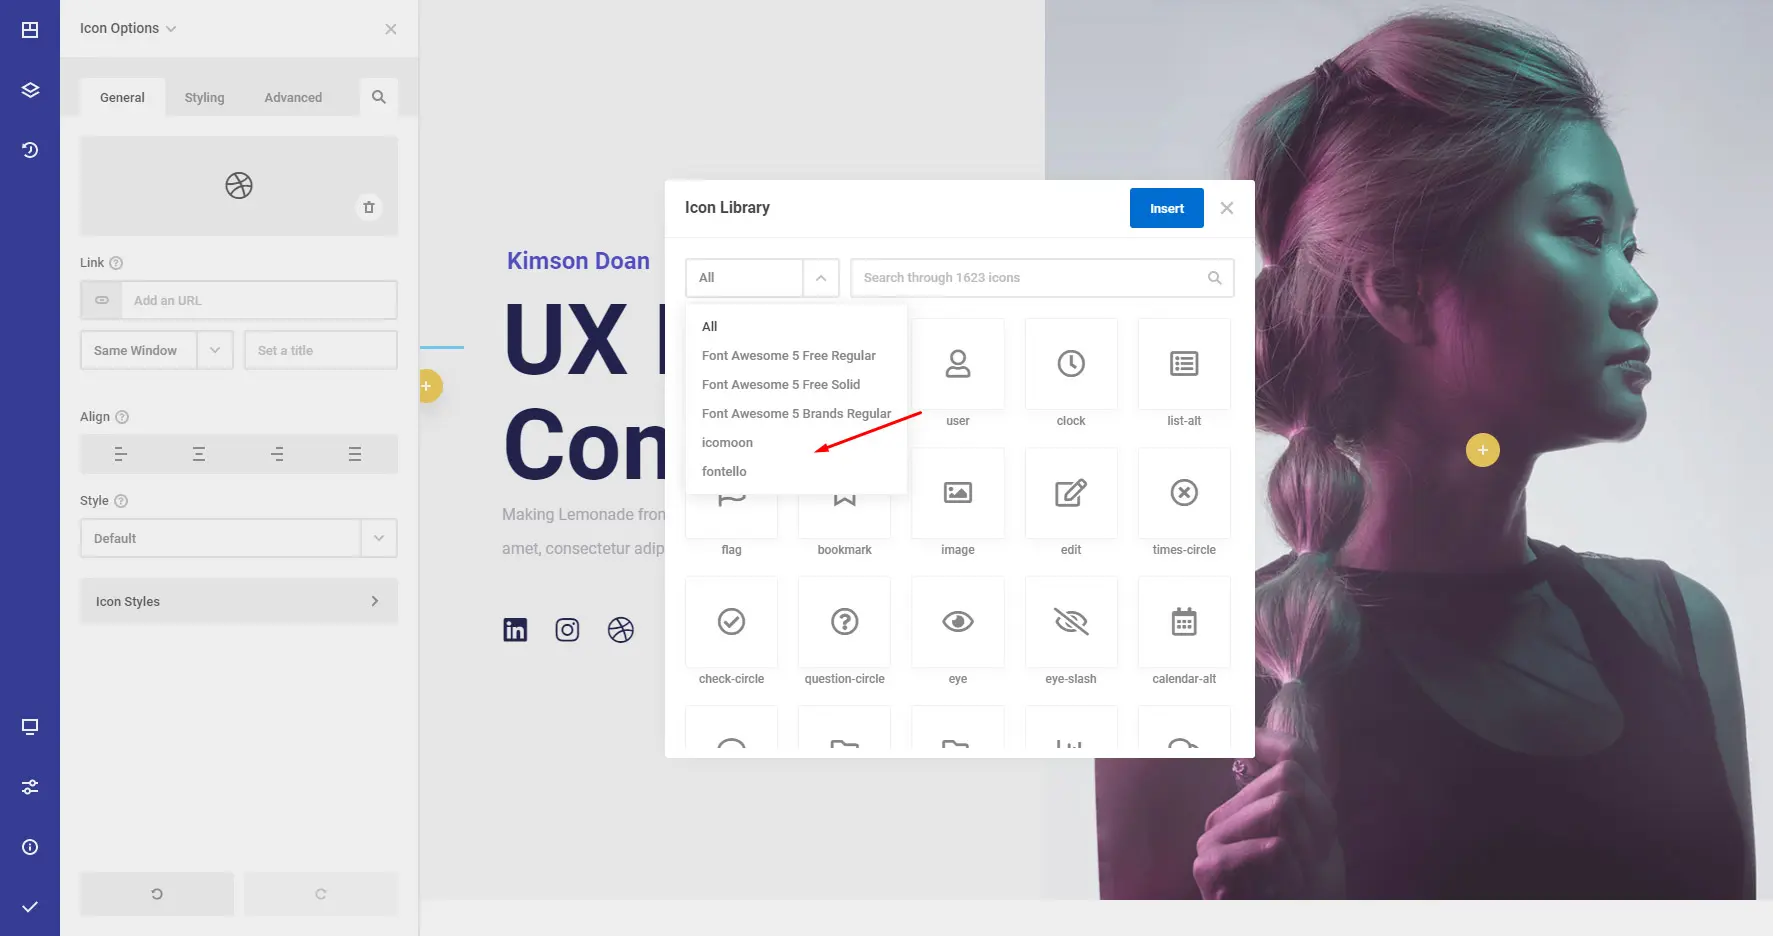
Task: Click the undo button at panel bottom
Action: 157,894
